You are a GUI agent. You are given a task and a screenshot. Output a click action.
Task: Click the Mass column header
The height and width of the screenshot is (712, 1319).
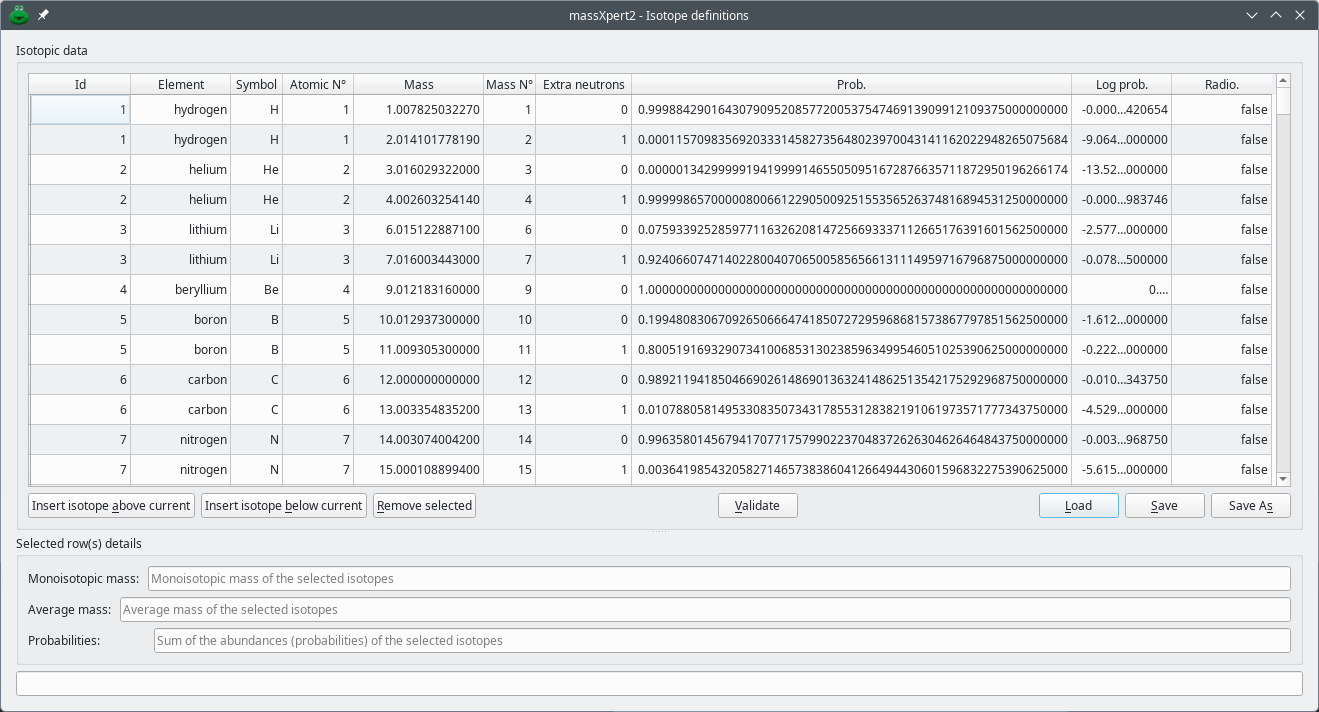point(418,85)
